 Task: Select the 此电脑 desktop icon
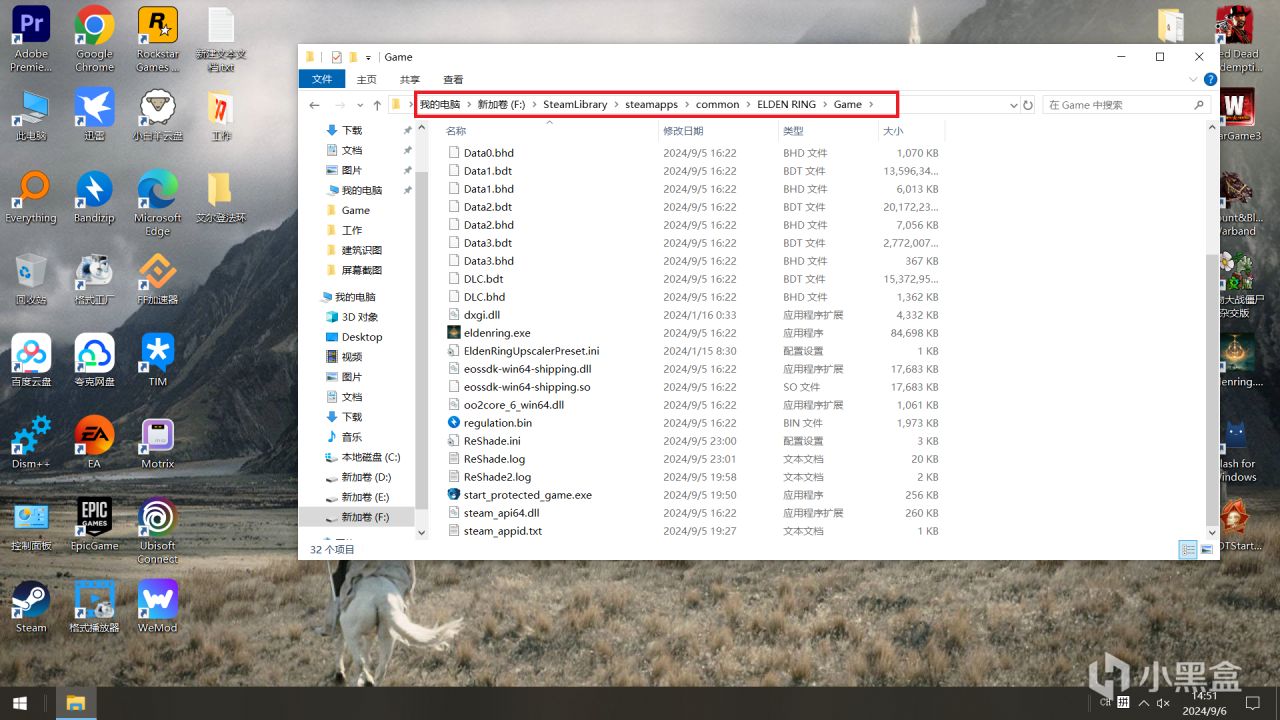(31, 114)
